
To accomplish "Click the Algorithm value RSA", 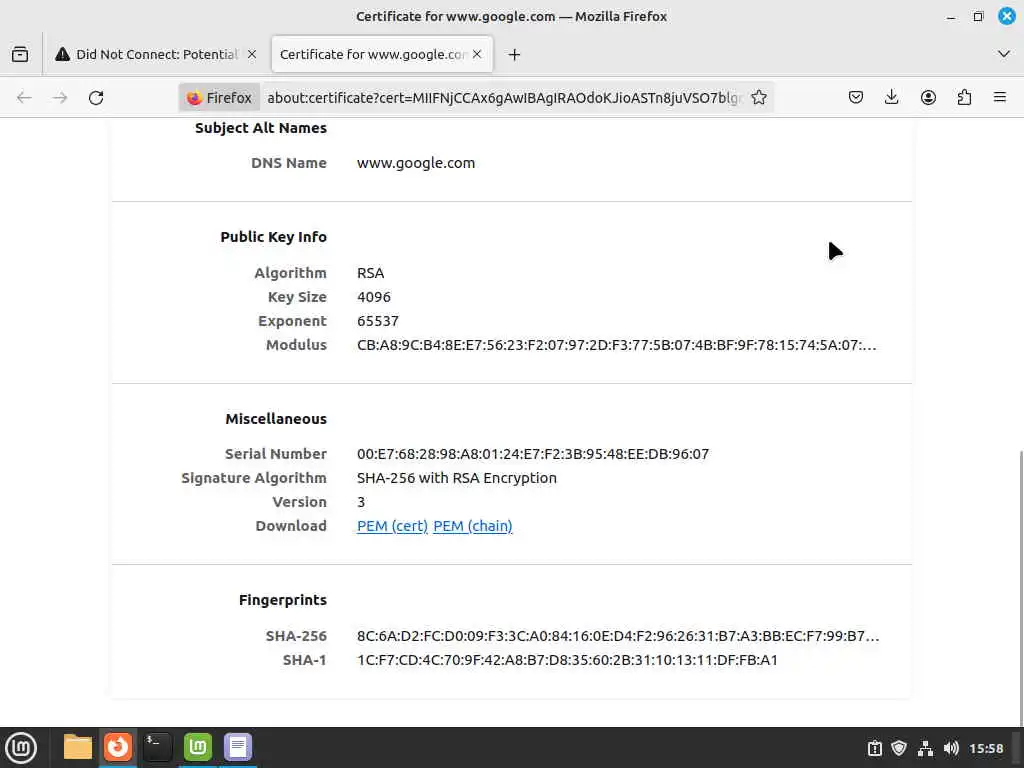I will point(370,273).
